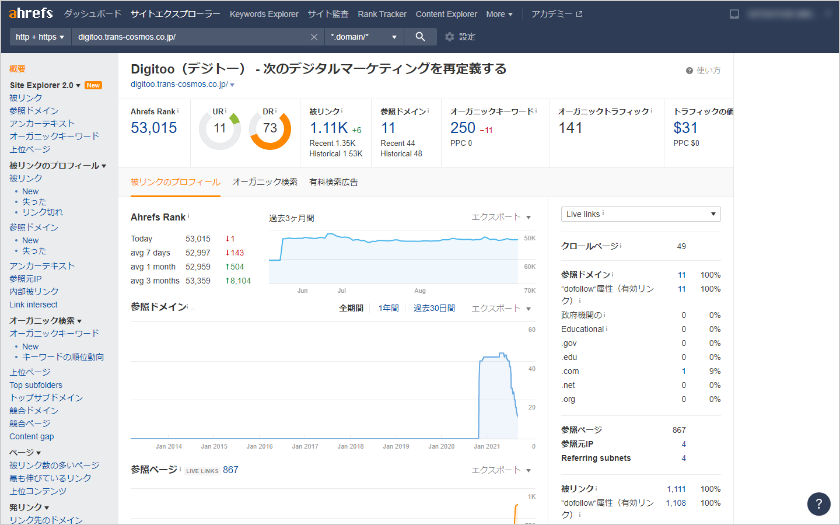Click the 使い方 help icon link
Image resolution: width=840 pixels, height=525 pixels.
(703, 70)
